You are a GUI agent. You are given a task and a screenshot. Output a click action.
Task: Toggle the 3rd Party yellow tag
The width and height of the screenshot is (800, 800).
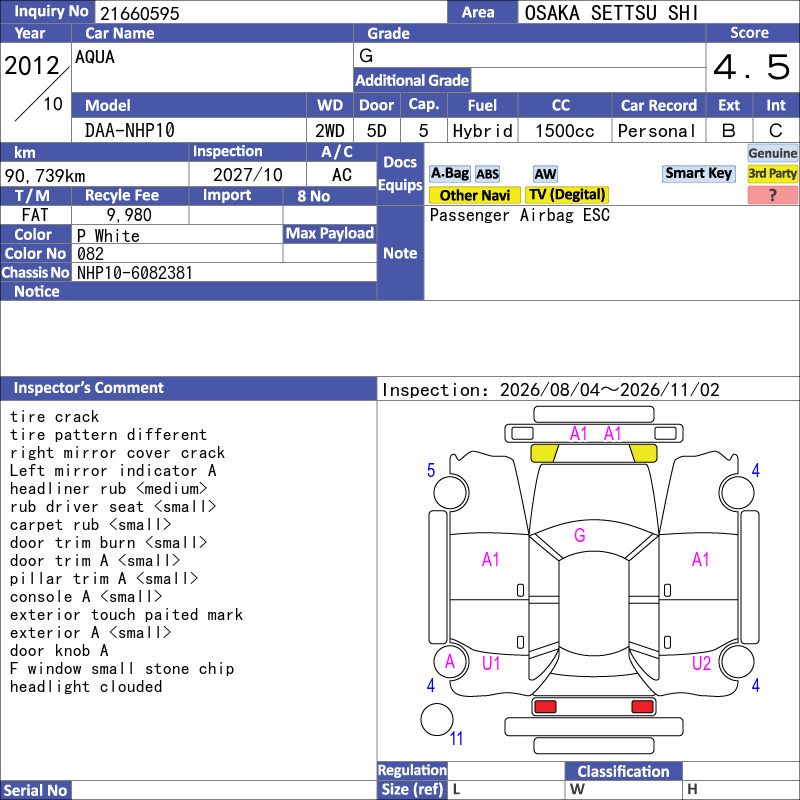[772, 173]
